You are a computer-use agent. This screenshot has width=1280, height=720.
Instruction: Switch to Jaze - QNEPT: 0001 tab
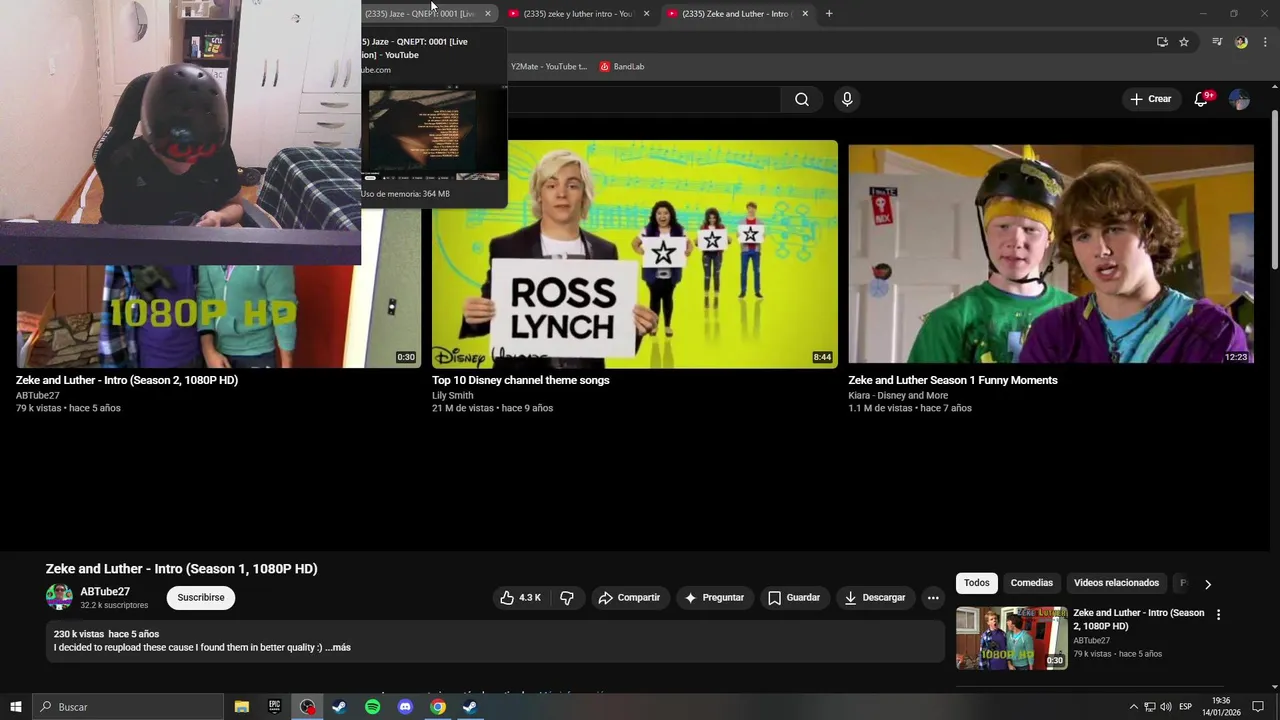pos(420,14)
